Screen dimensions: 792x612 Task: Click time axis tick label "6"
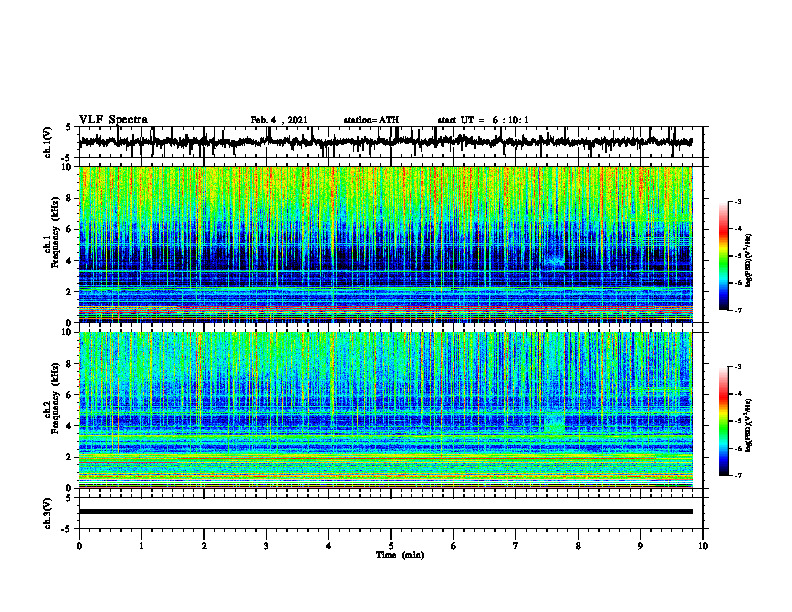(x=454, y=546)
